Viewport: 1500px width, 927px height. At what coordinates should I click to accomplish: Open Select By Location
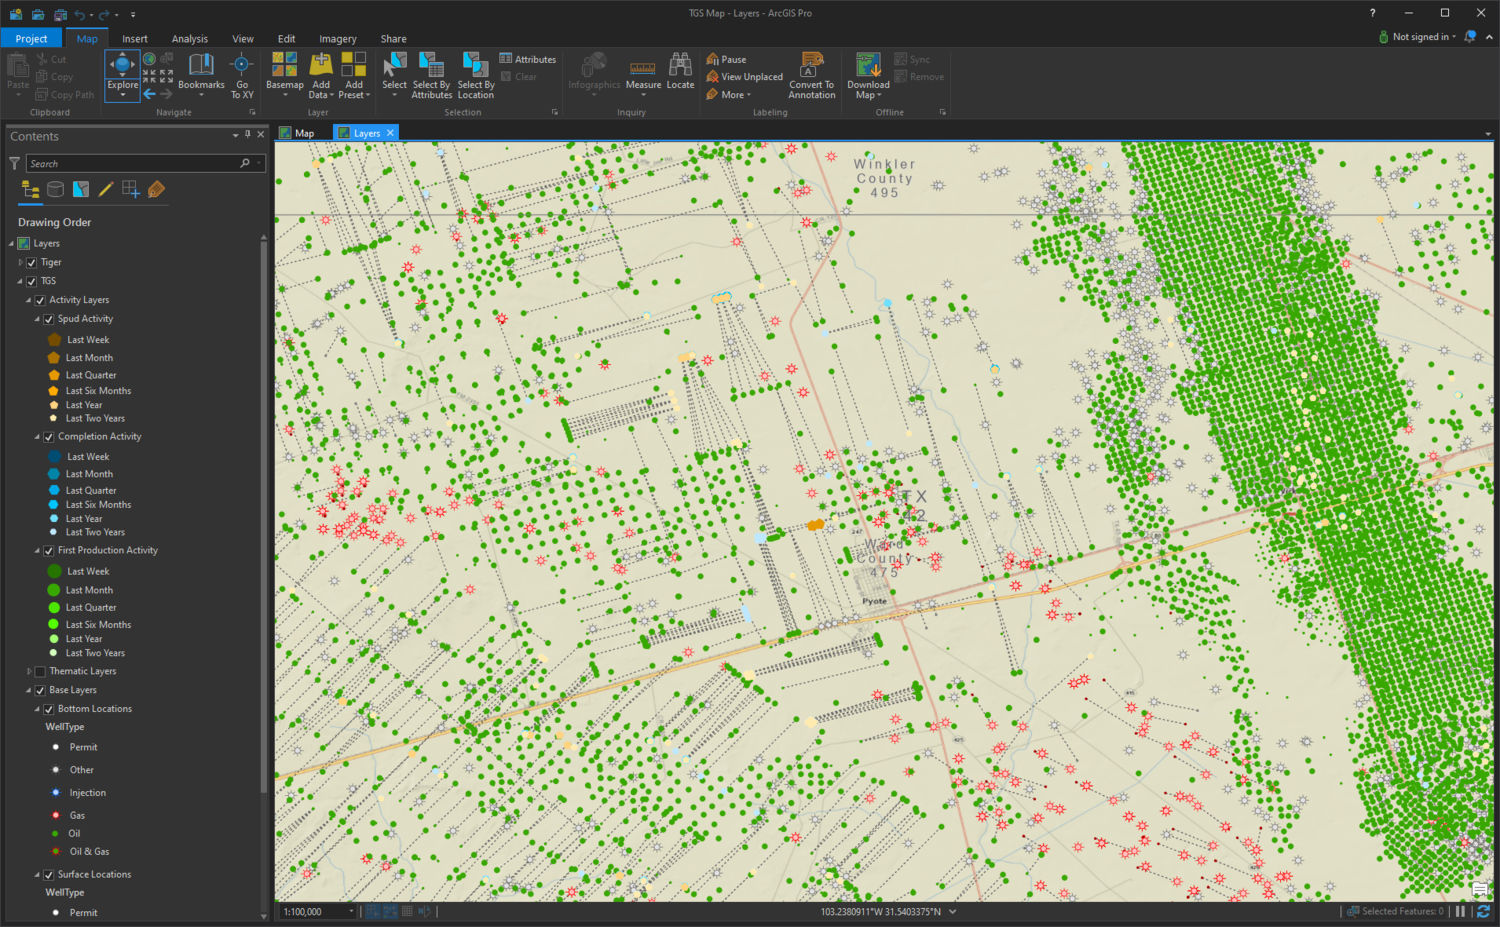tap(476, 75)
